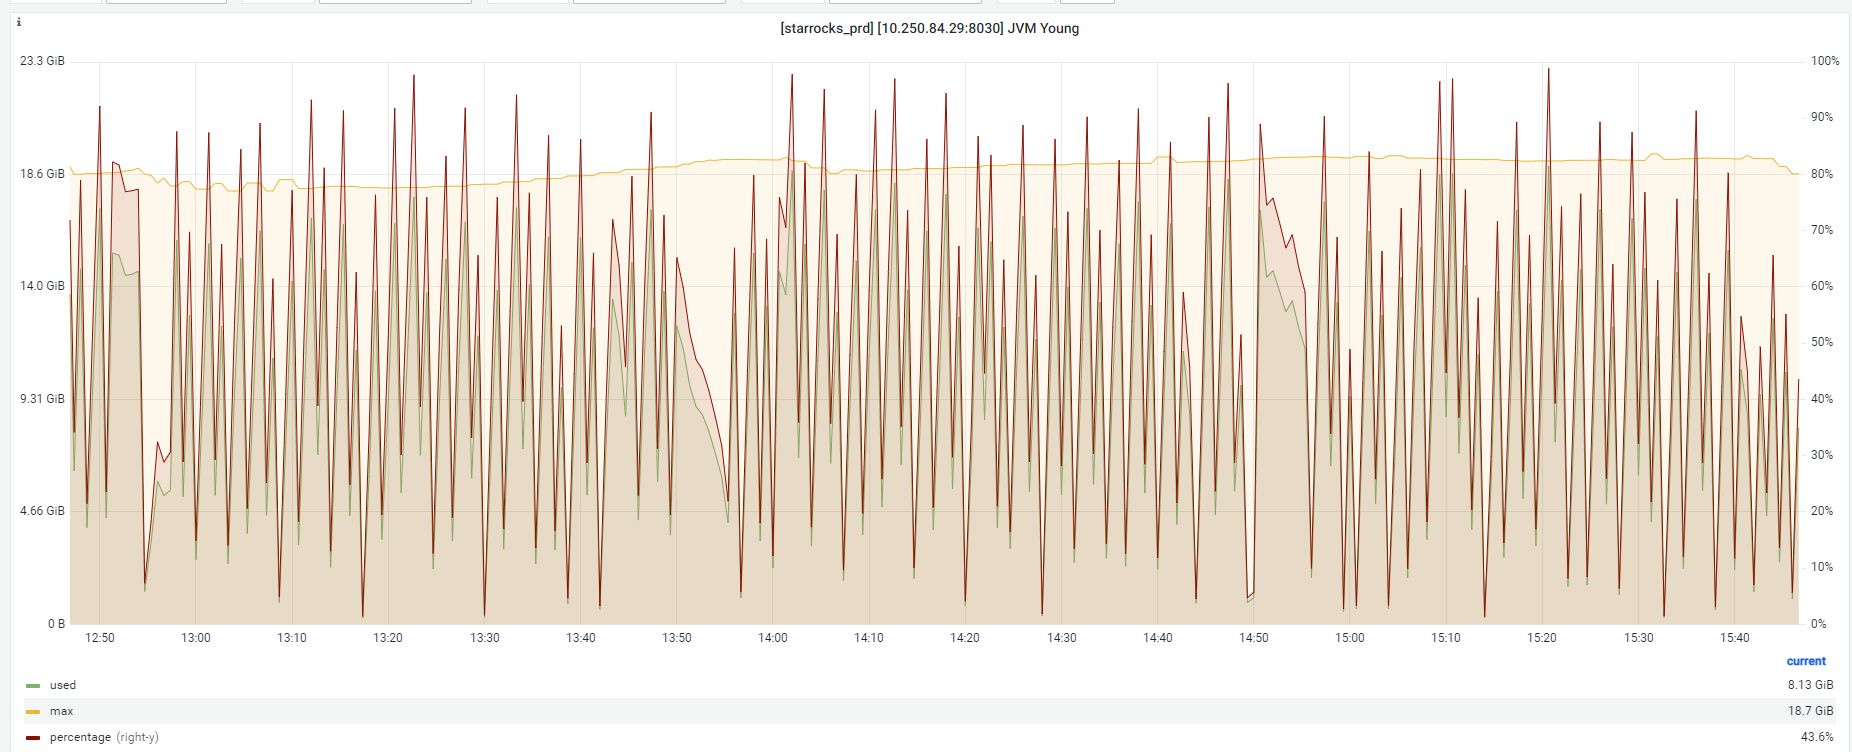1852x752 pixels.
Task: Click the 100% right axis label
Action: click(x=1825, y=61)
